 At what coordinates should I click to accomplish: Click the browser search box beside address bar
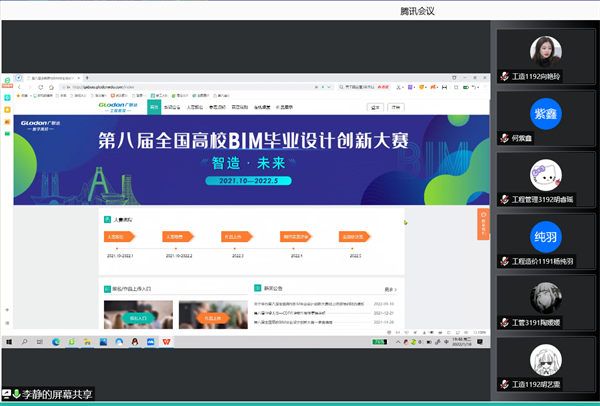pos(364,87)
